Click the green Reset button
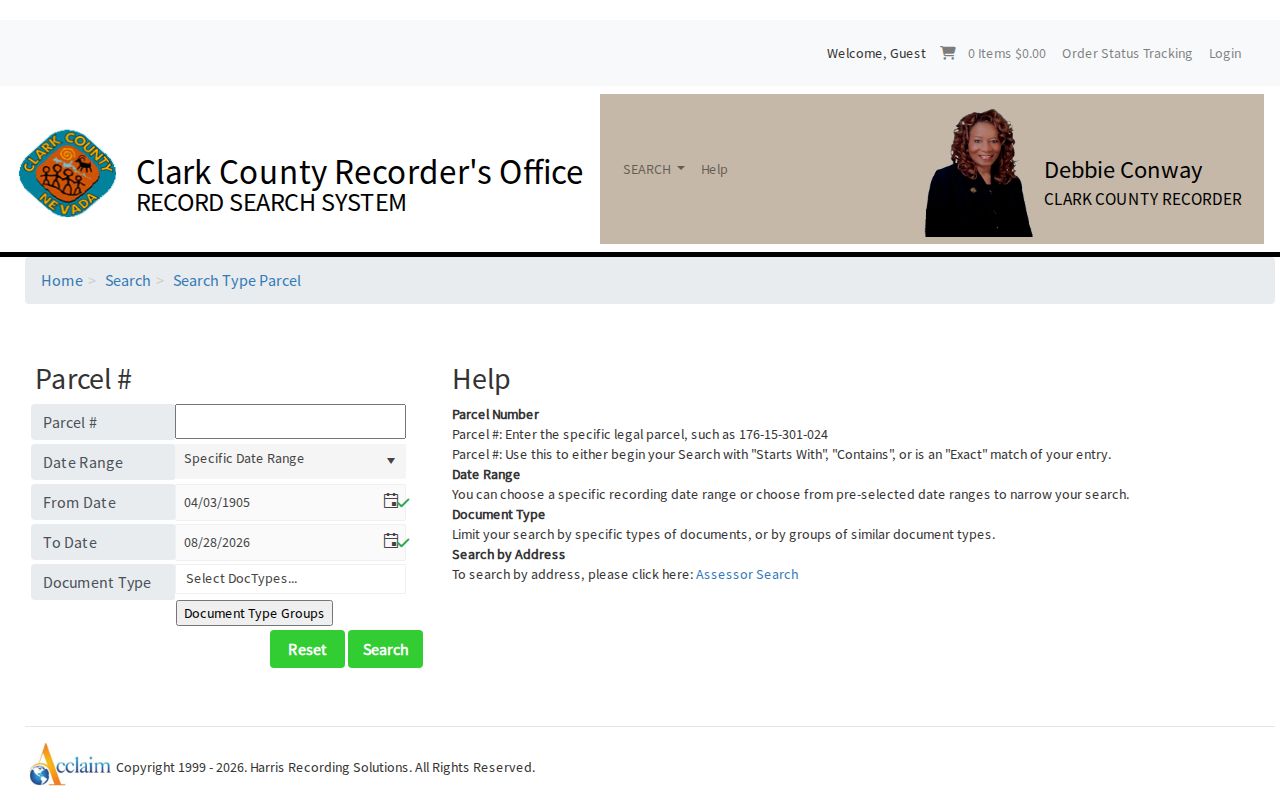 307,649
